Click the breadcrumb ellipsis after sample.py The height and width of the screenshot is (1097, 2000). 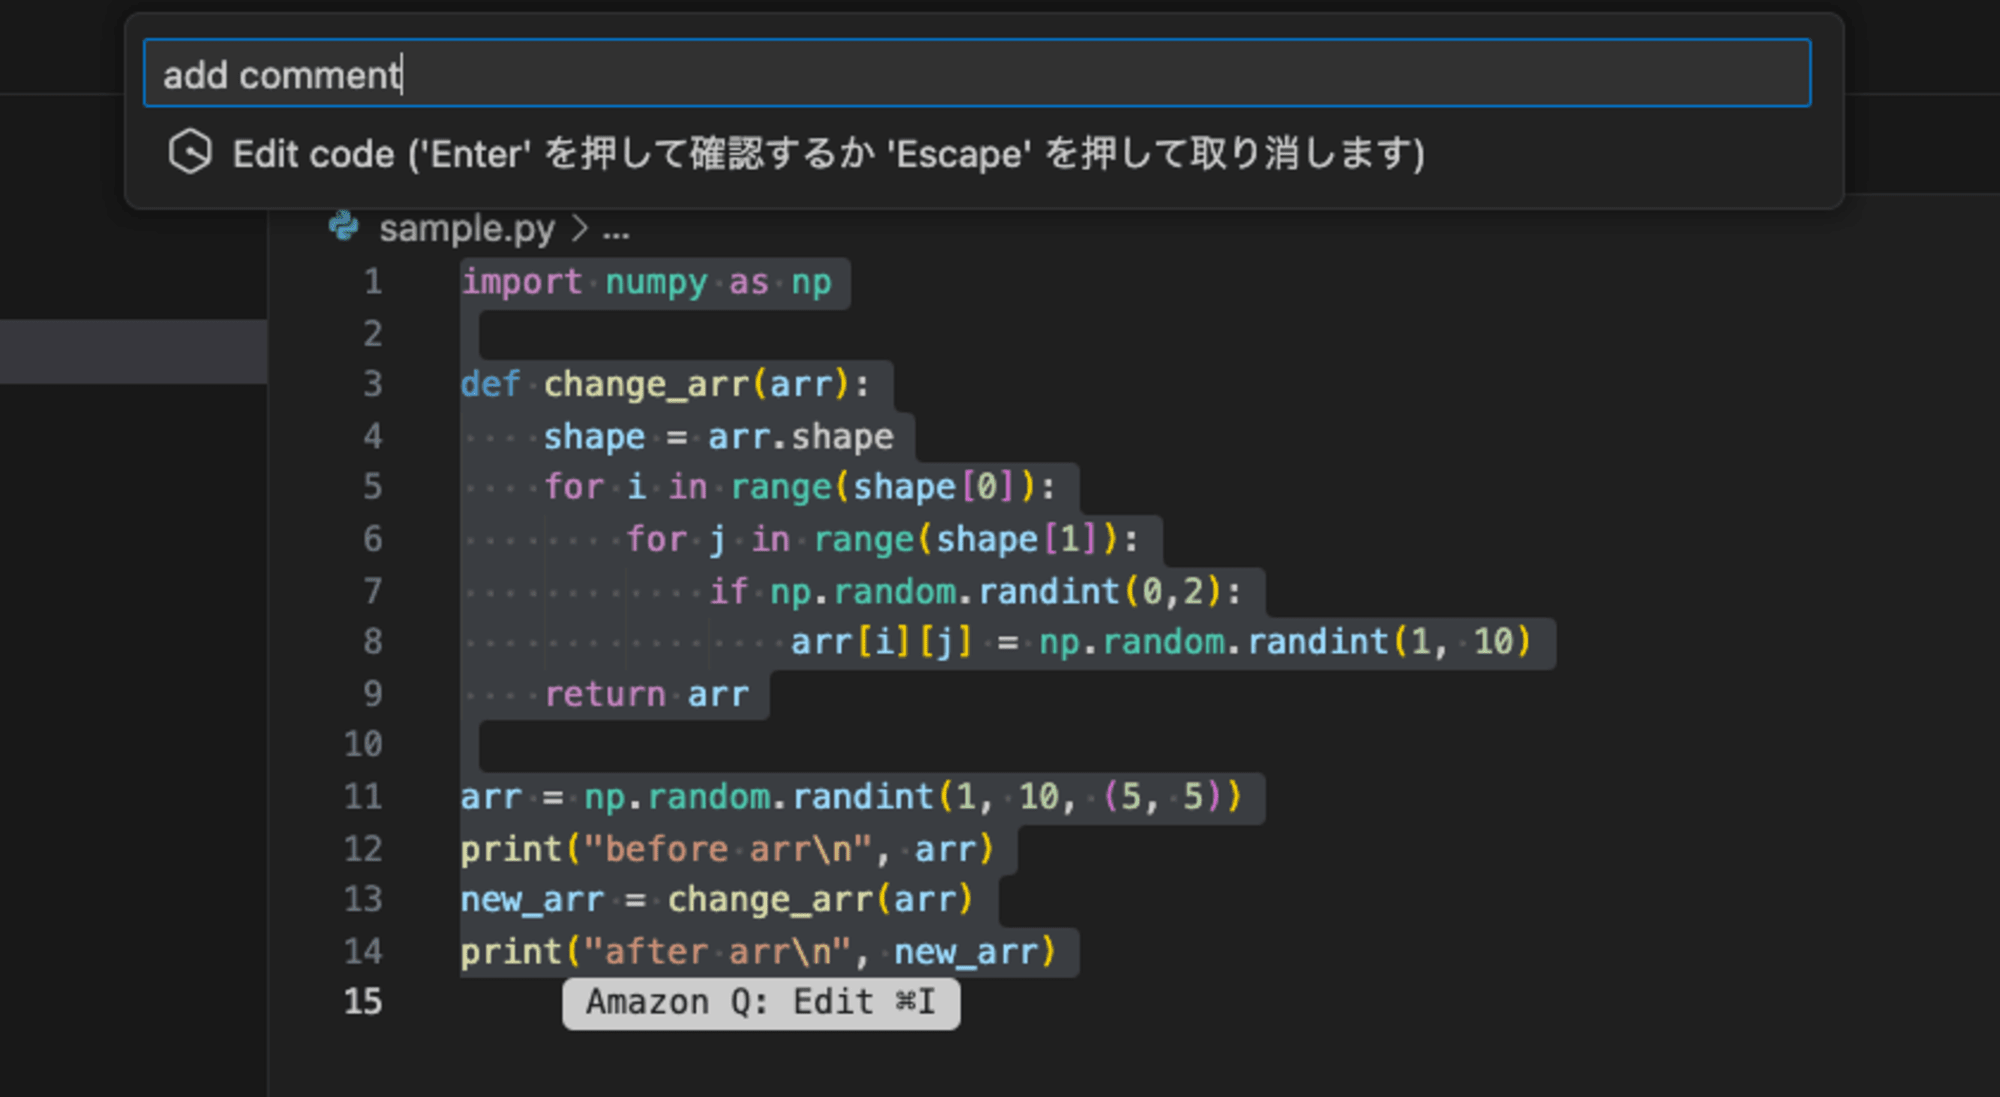pyautogui.click(x=616, y=231)
